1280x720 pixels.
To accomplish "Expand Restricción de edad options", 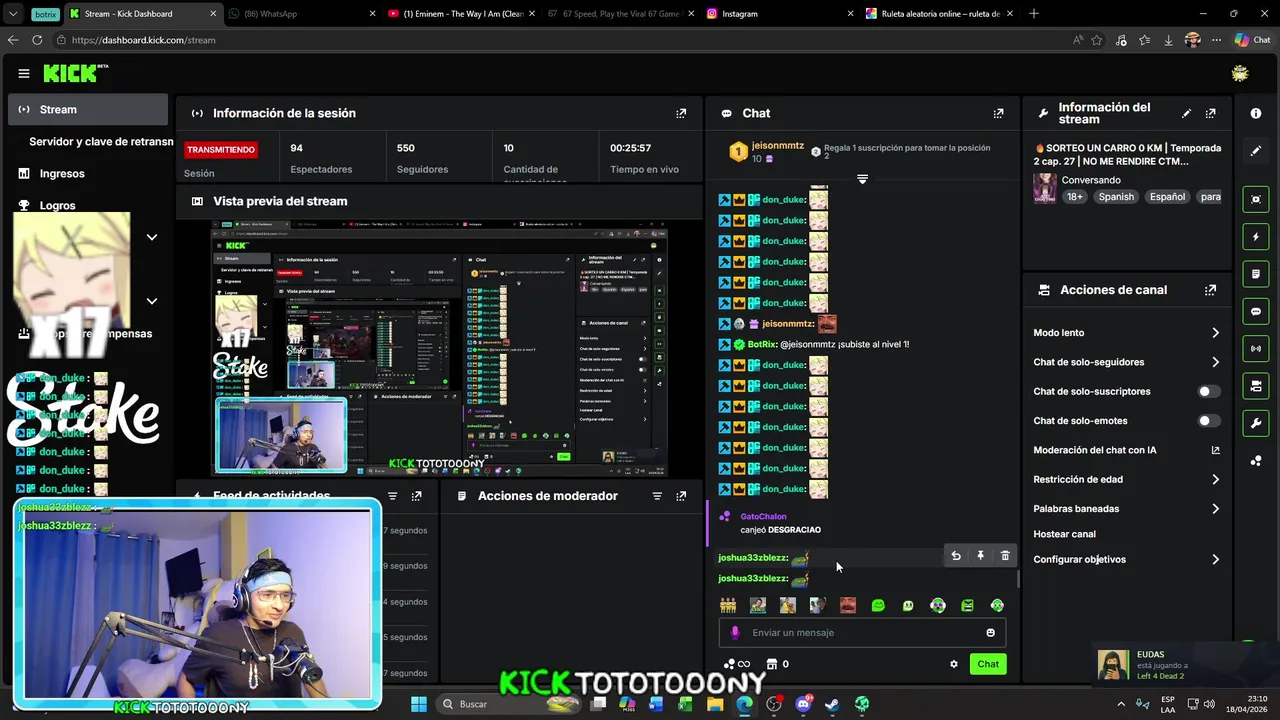I will tap(1215, 479).
